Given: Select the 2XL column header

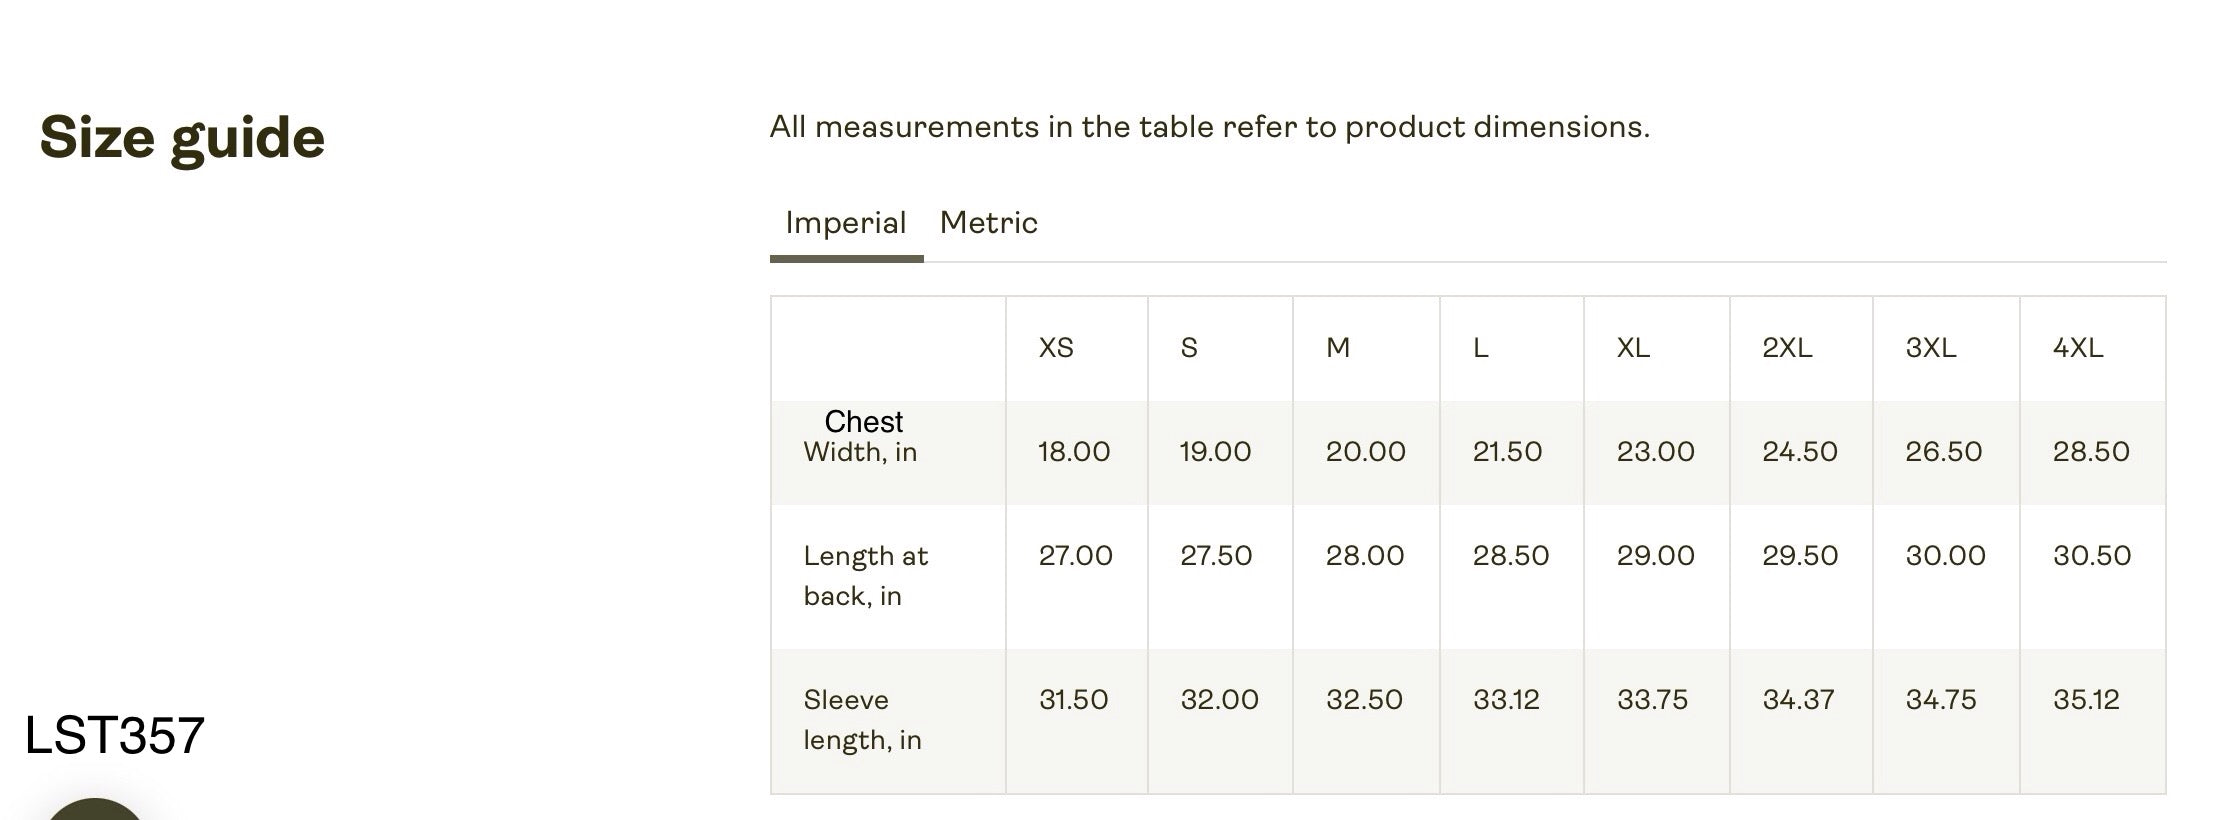Looking at the screenshot, I should tap(1787, 348).
